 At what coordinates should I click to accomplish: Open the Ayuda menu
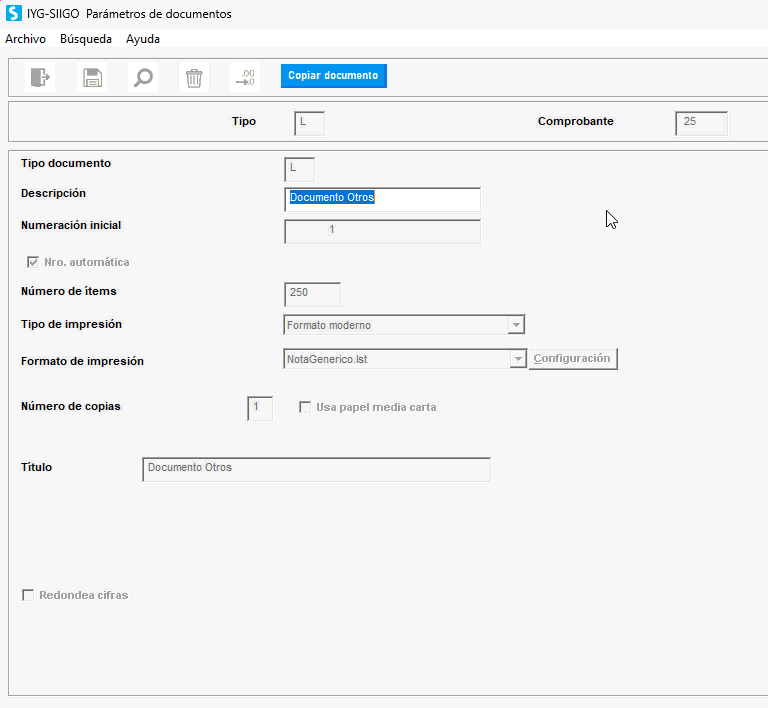(x=143, y=39)
